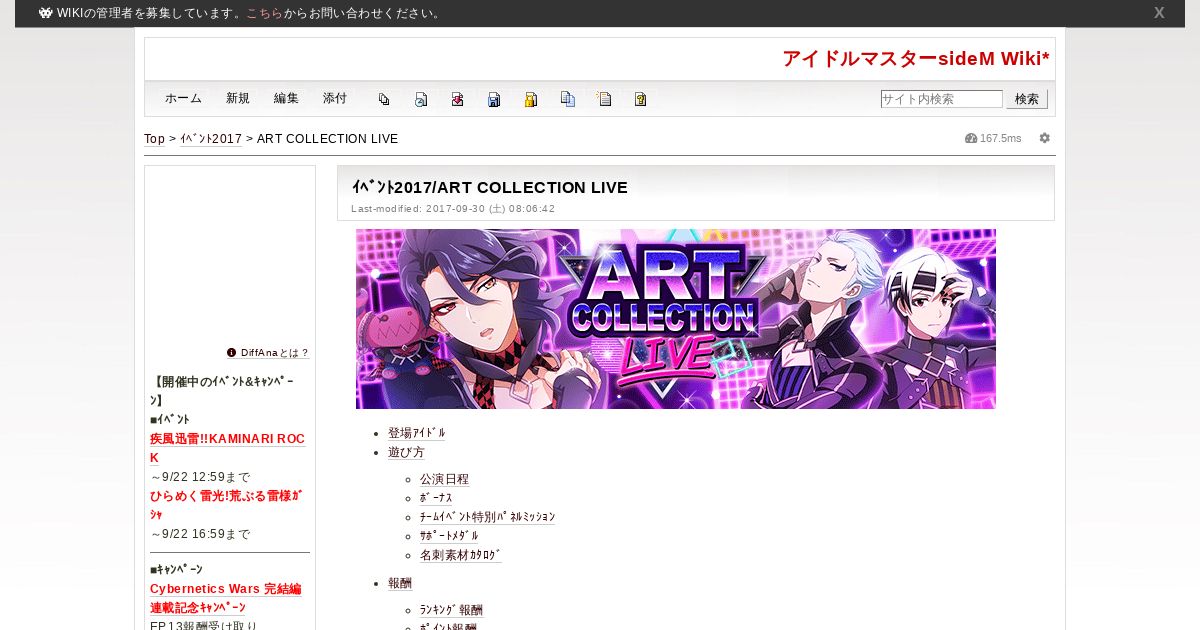The width and height of the screenshot is (1200, 630).
Task: Jump to 名刺素材ｶﾀﾛｸﾞ subsection
Action: pos(461,555)
